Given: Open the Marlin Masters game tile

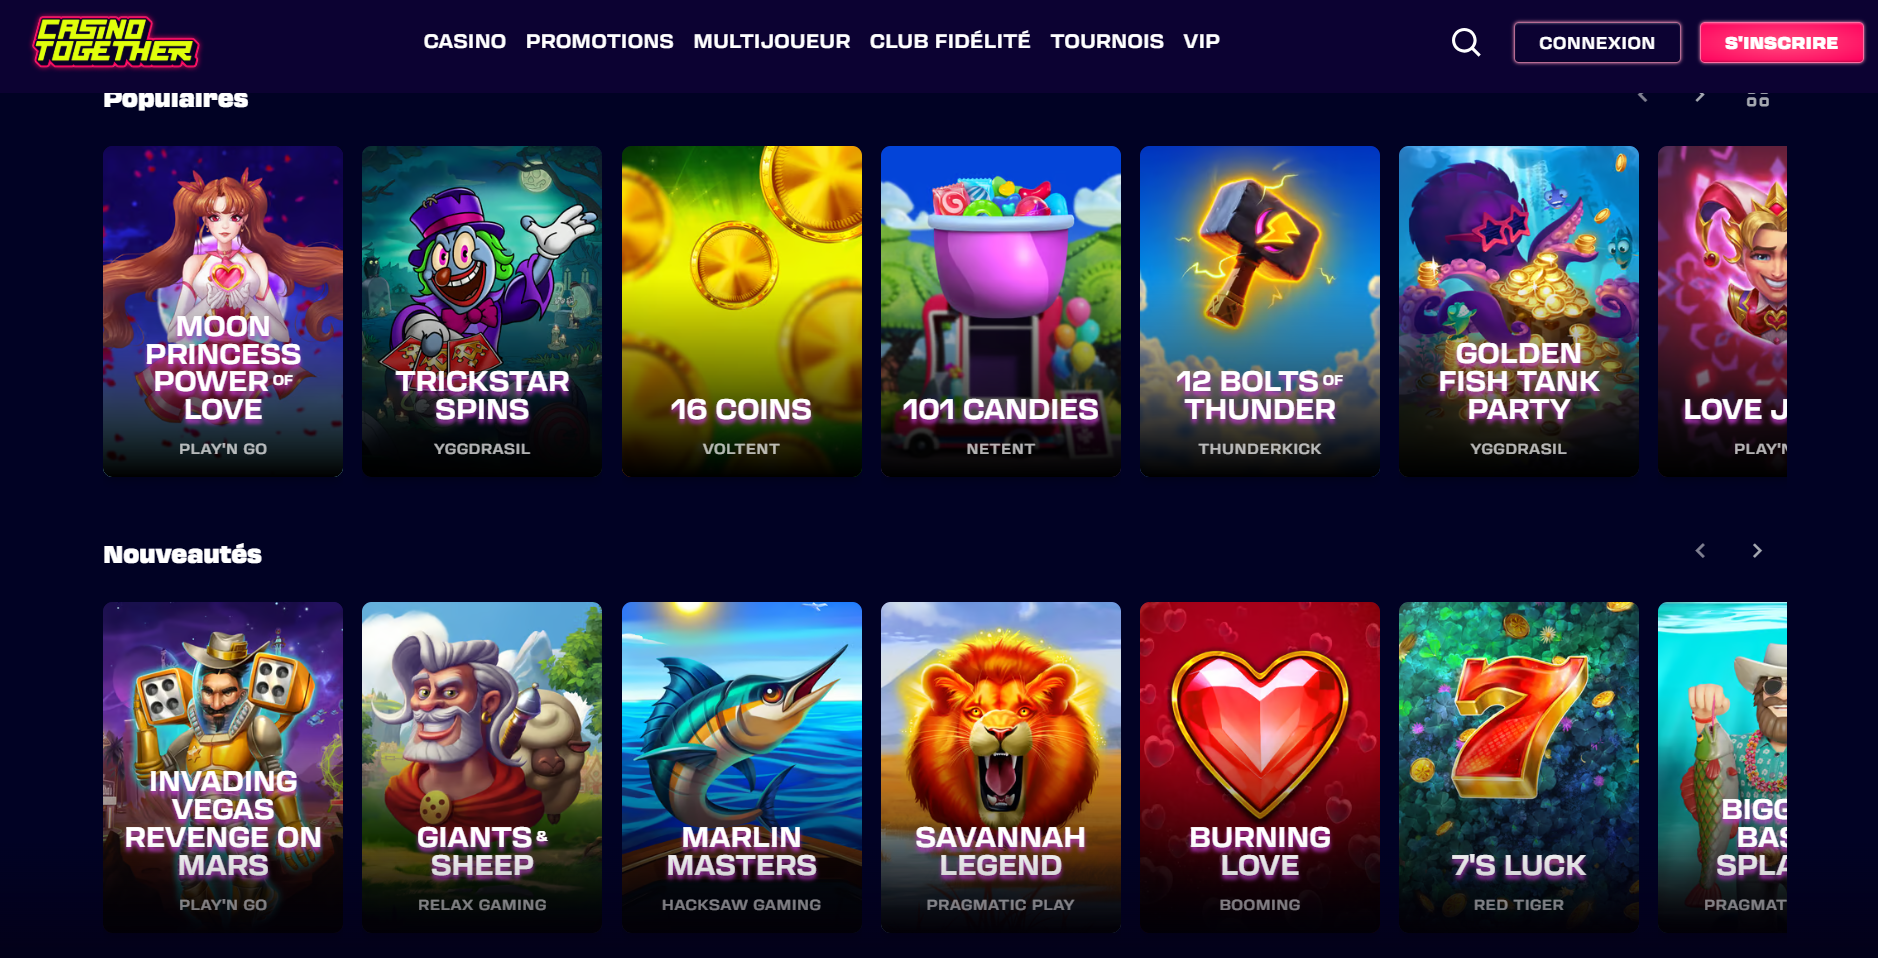Looking at the screenshot, I should tap(742, 767).
